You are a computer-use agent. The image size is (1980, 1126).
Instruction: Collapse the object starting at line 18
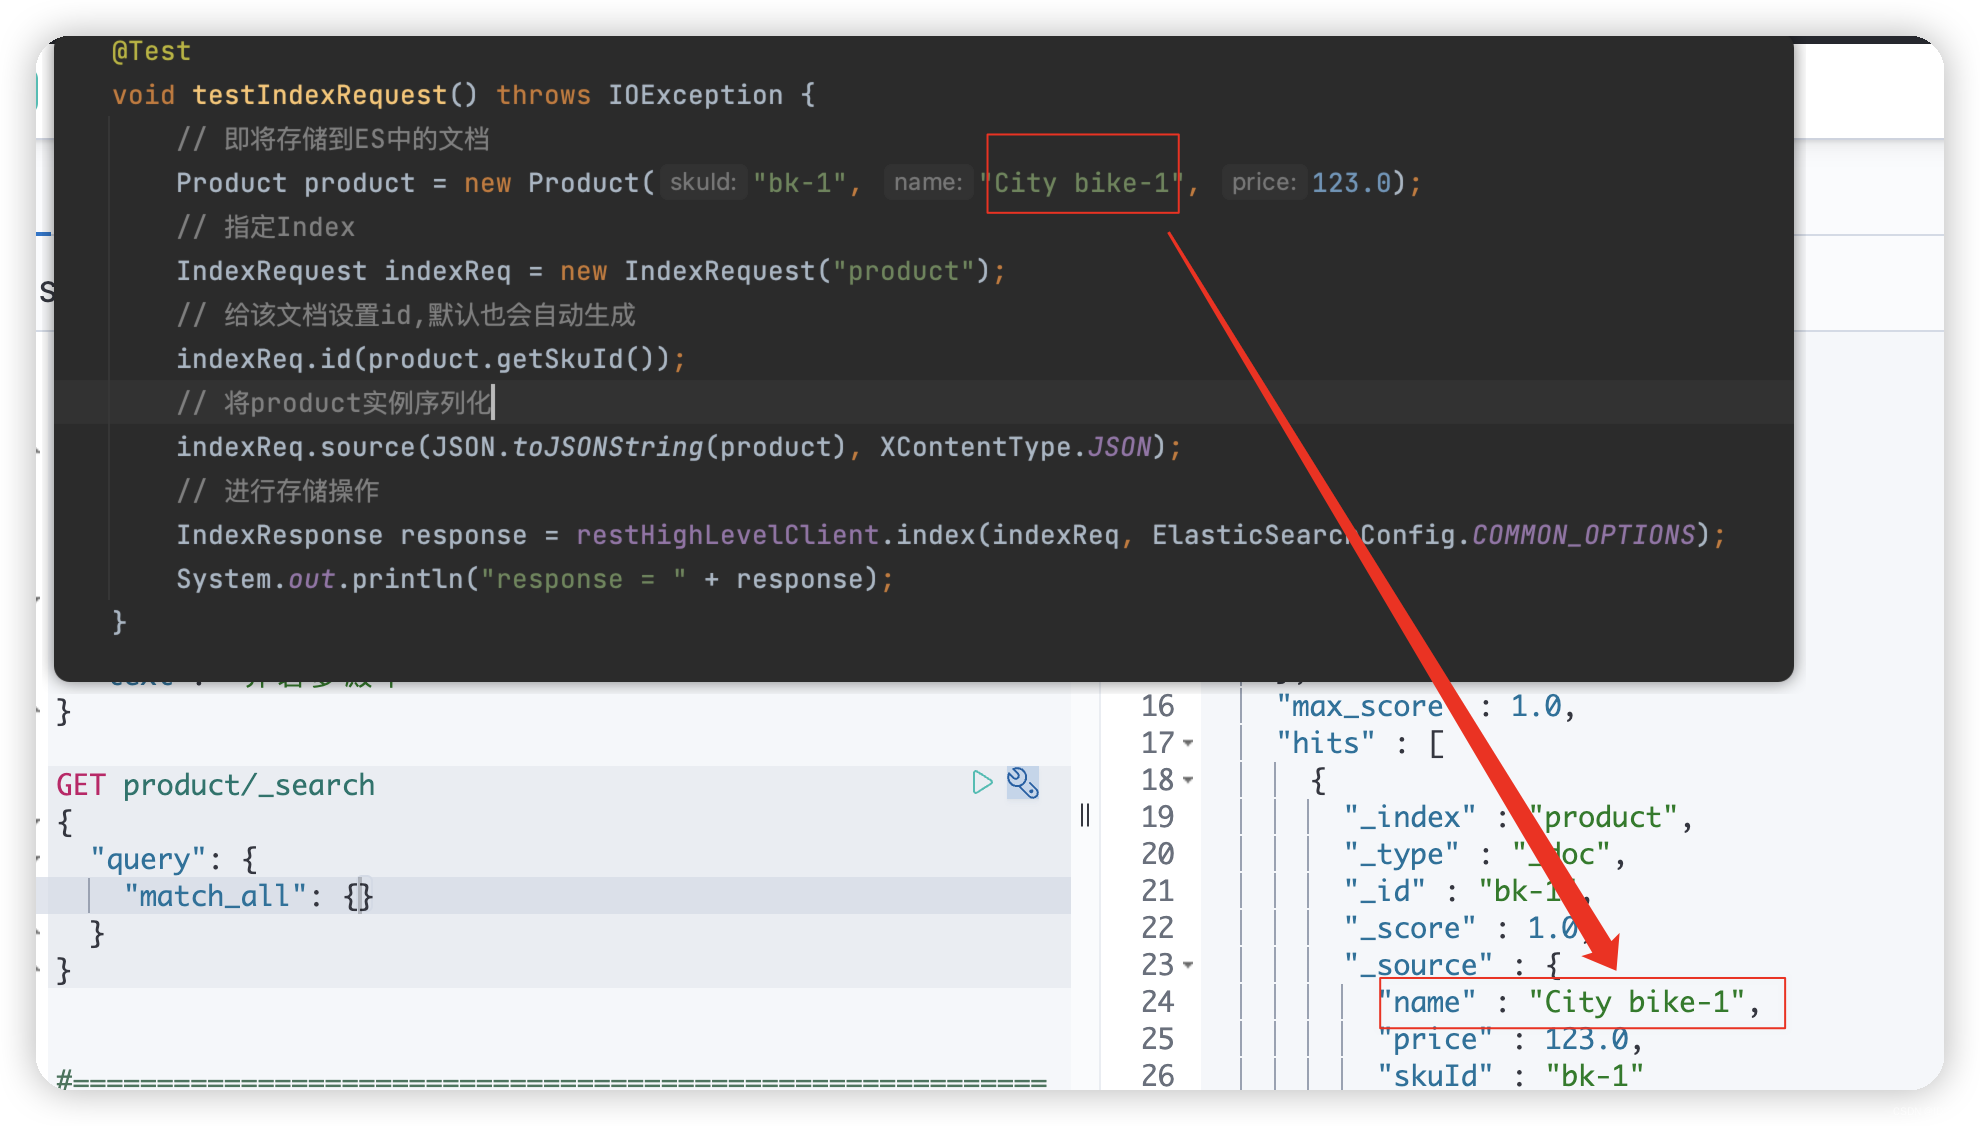click(1188, 780)
